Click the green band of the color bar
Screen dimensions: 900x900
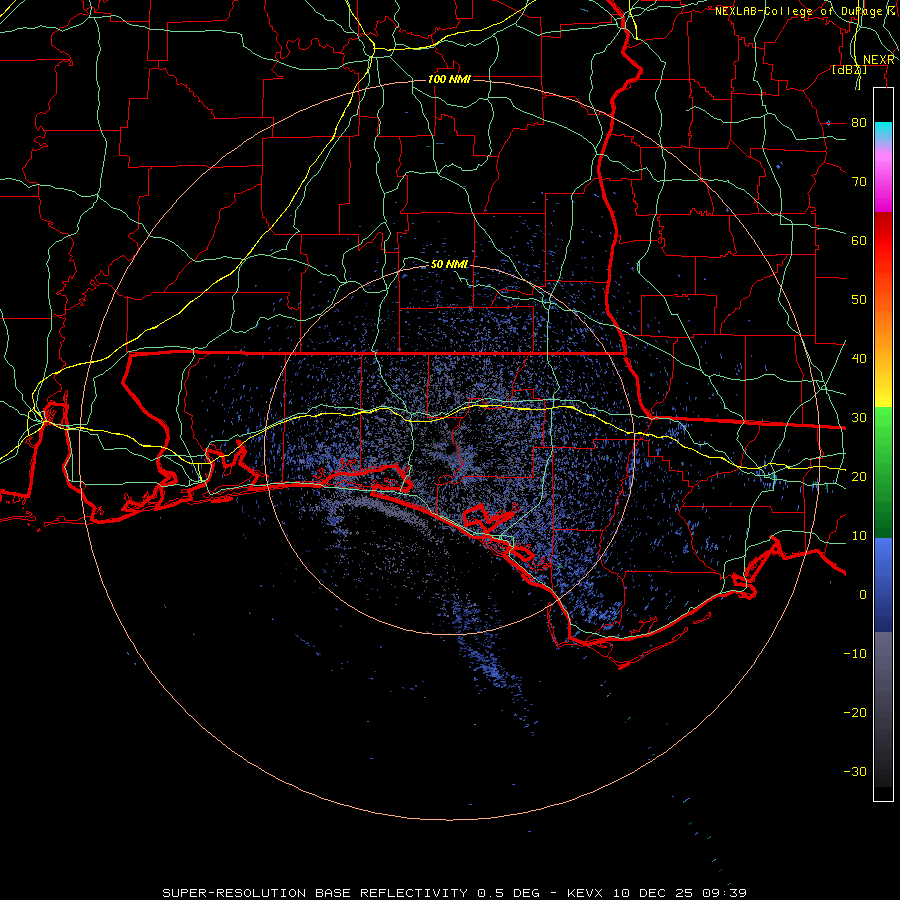pos(883,472)
